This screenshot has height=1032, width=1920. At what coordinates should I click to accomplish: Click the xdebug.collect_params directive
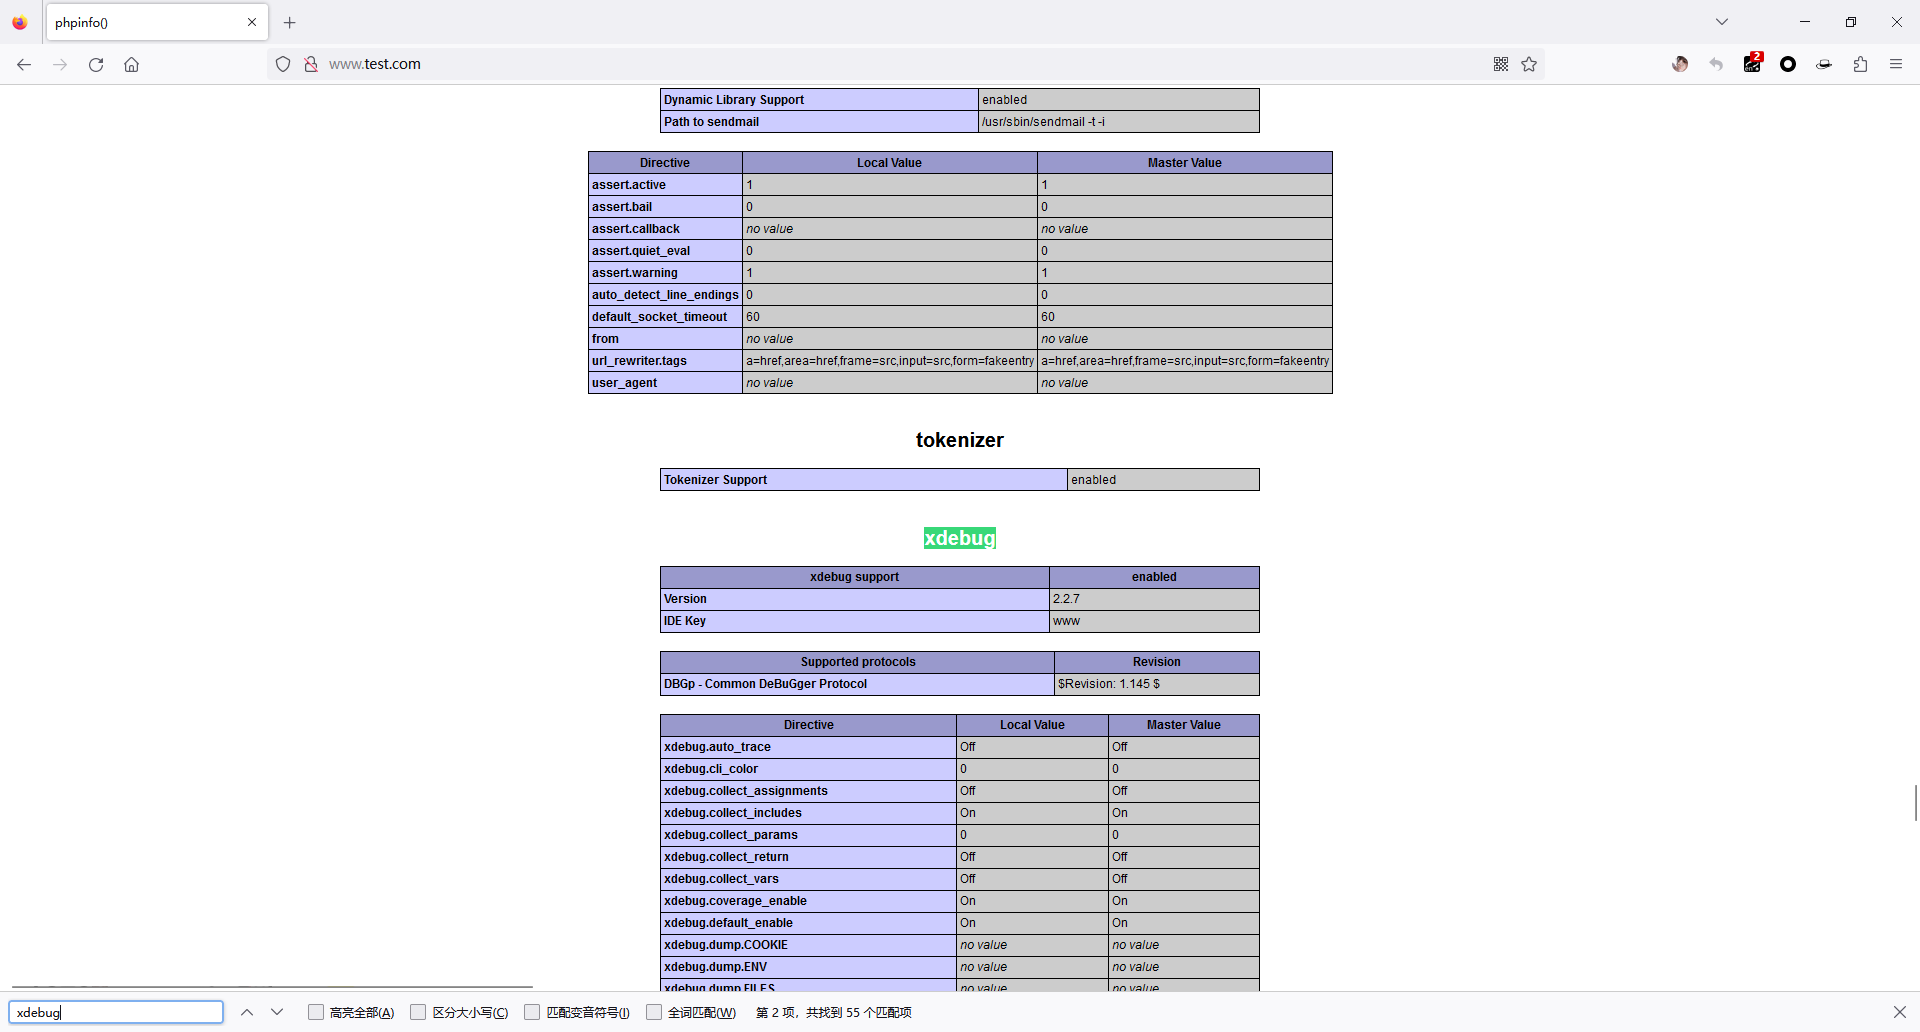coord(731,835)
